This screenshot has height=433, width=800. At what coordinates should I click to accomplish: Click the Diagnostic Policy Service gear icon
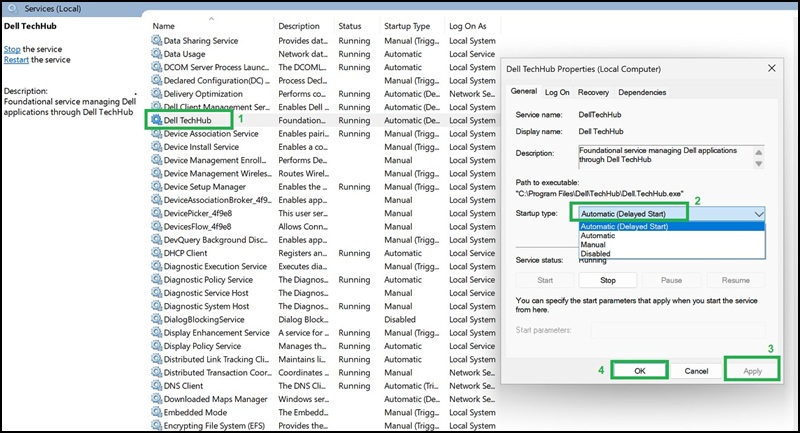point(157,279)
